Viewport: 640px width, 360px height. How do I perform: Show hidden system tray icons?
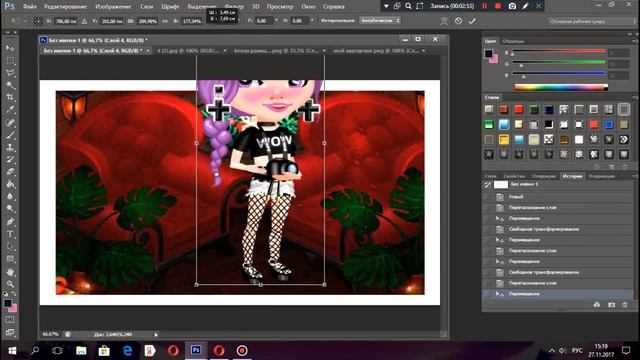pyautogui.click(x=551, y=351)
